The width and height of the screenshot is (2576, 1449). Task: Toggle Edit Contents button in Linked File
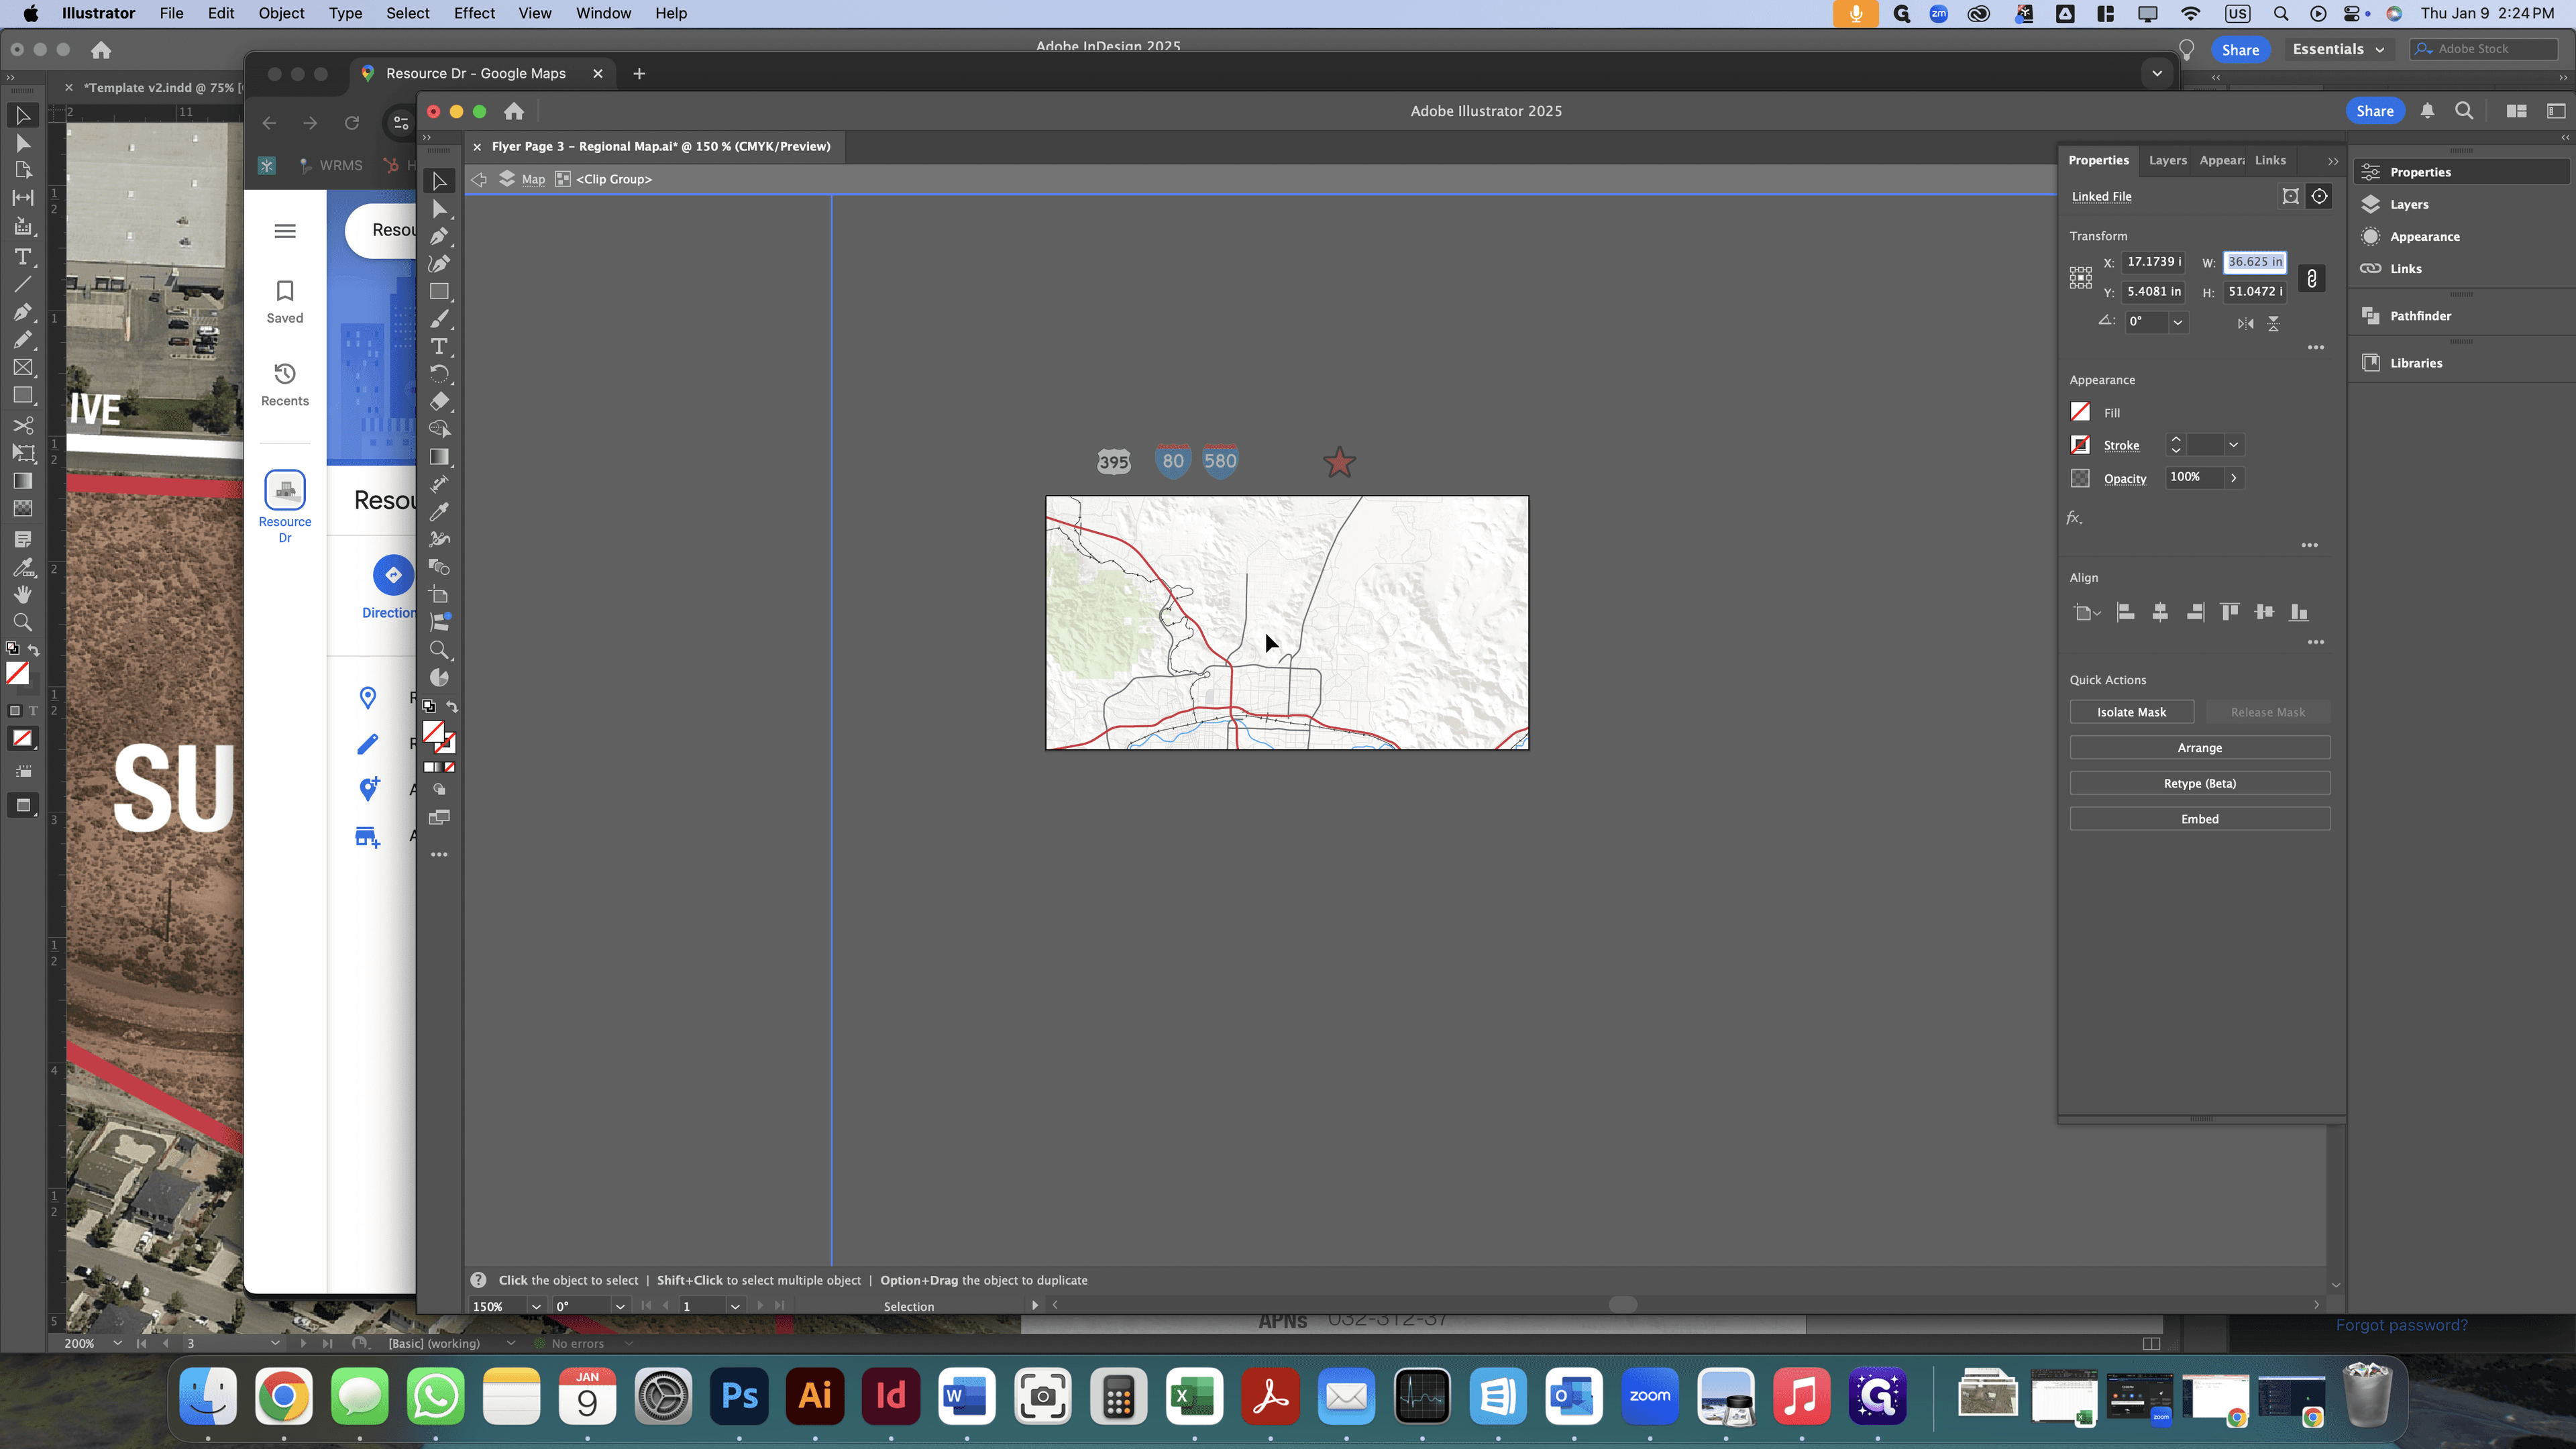tap(2320, 196)
